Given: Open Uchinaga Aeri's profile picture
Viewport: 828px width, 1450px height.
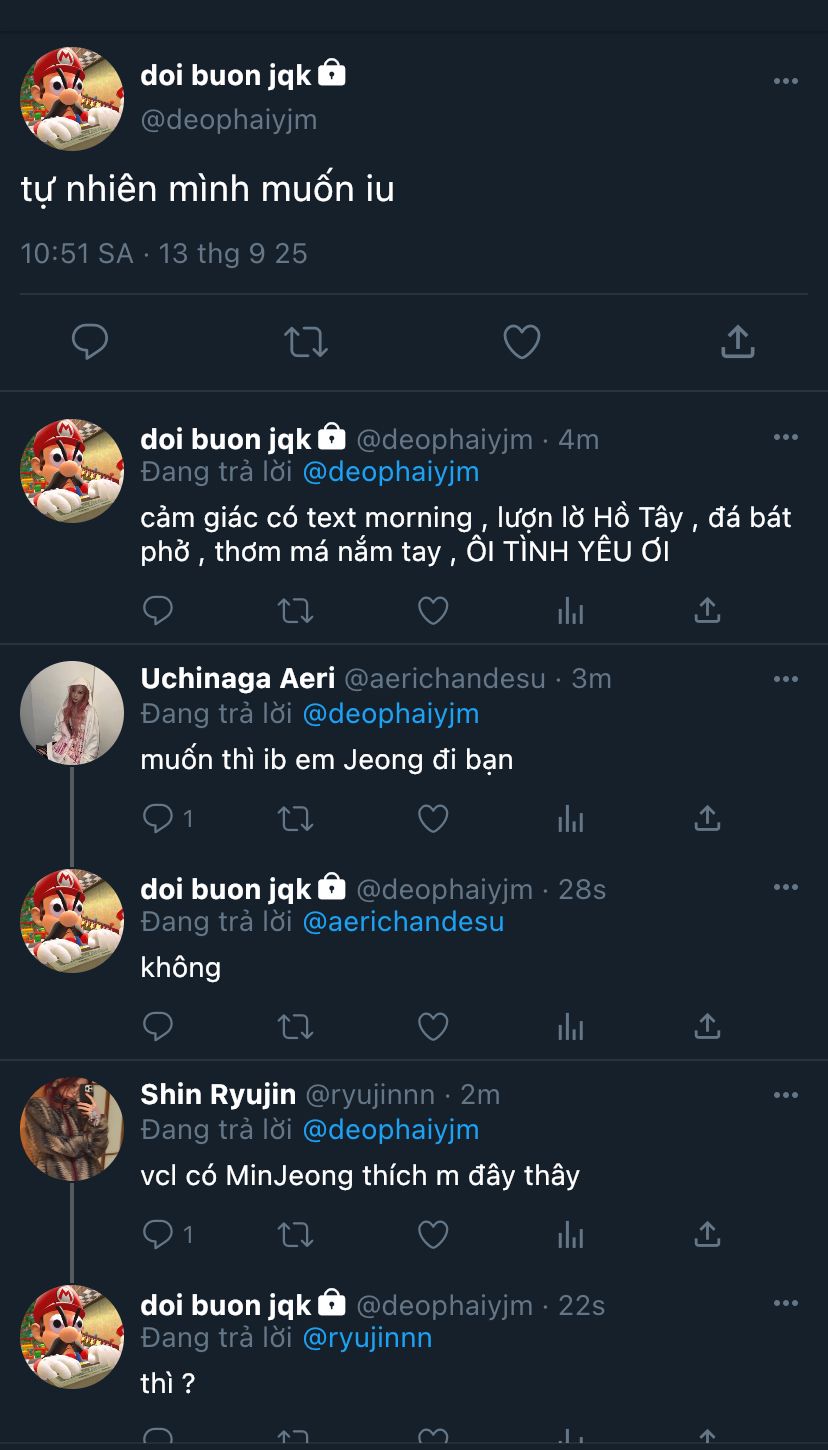Looking at the screenshot, I should point(72,712).
